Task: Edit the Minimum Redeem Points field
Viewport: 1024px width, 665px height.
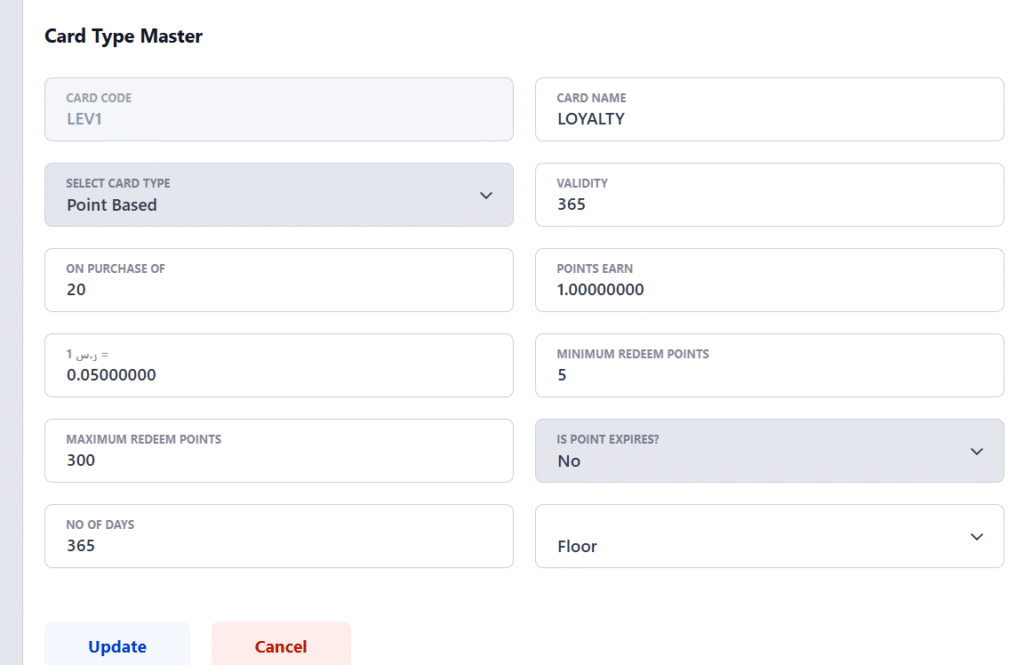Action: pyautogui.click(x=768, y=374)
